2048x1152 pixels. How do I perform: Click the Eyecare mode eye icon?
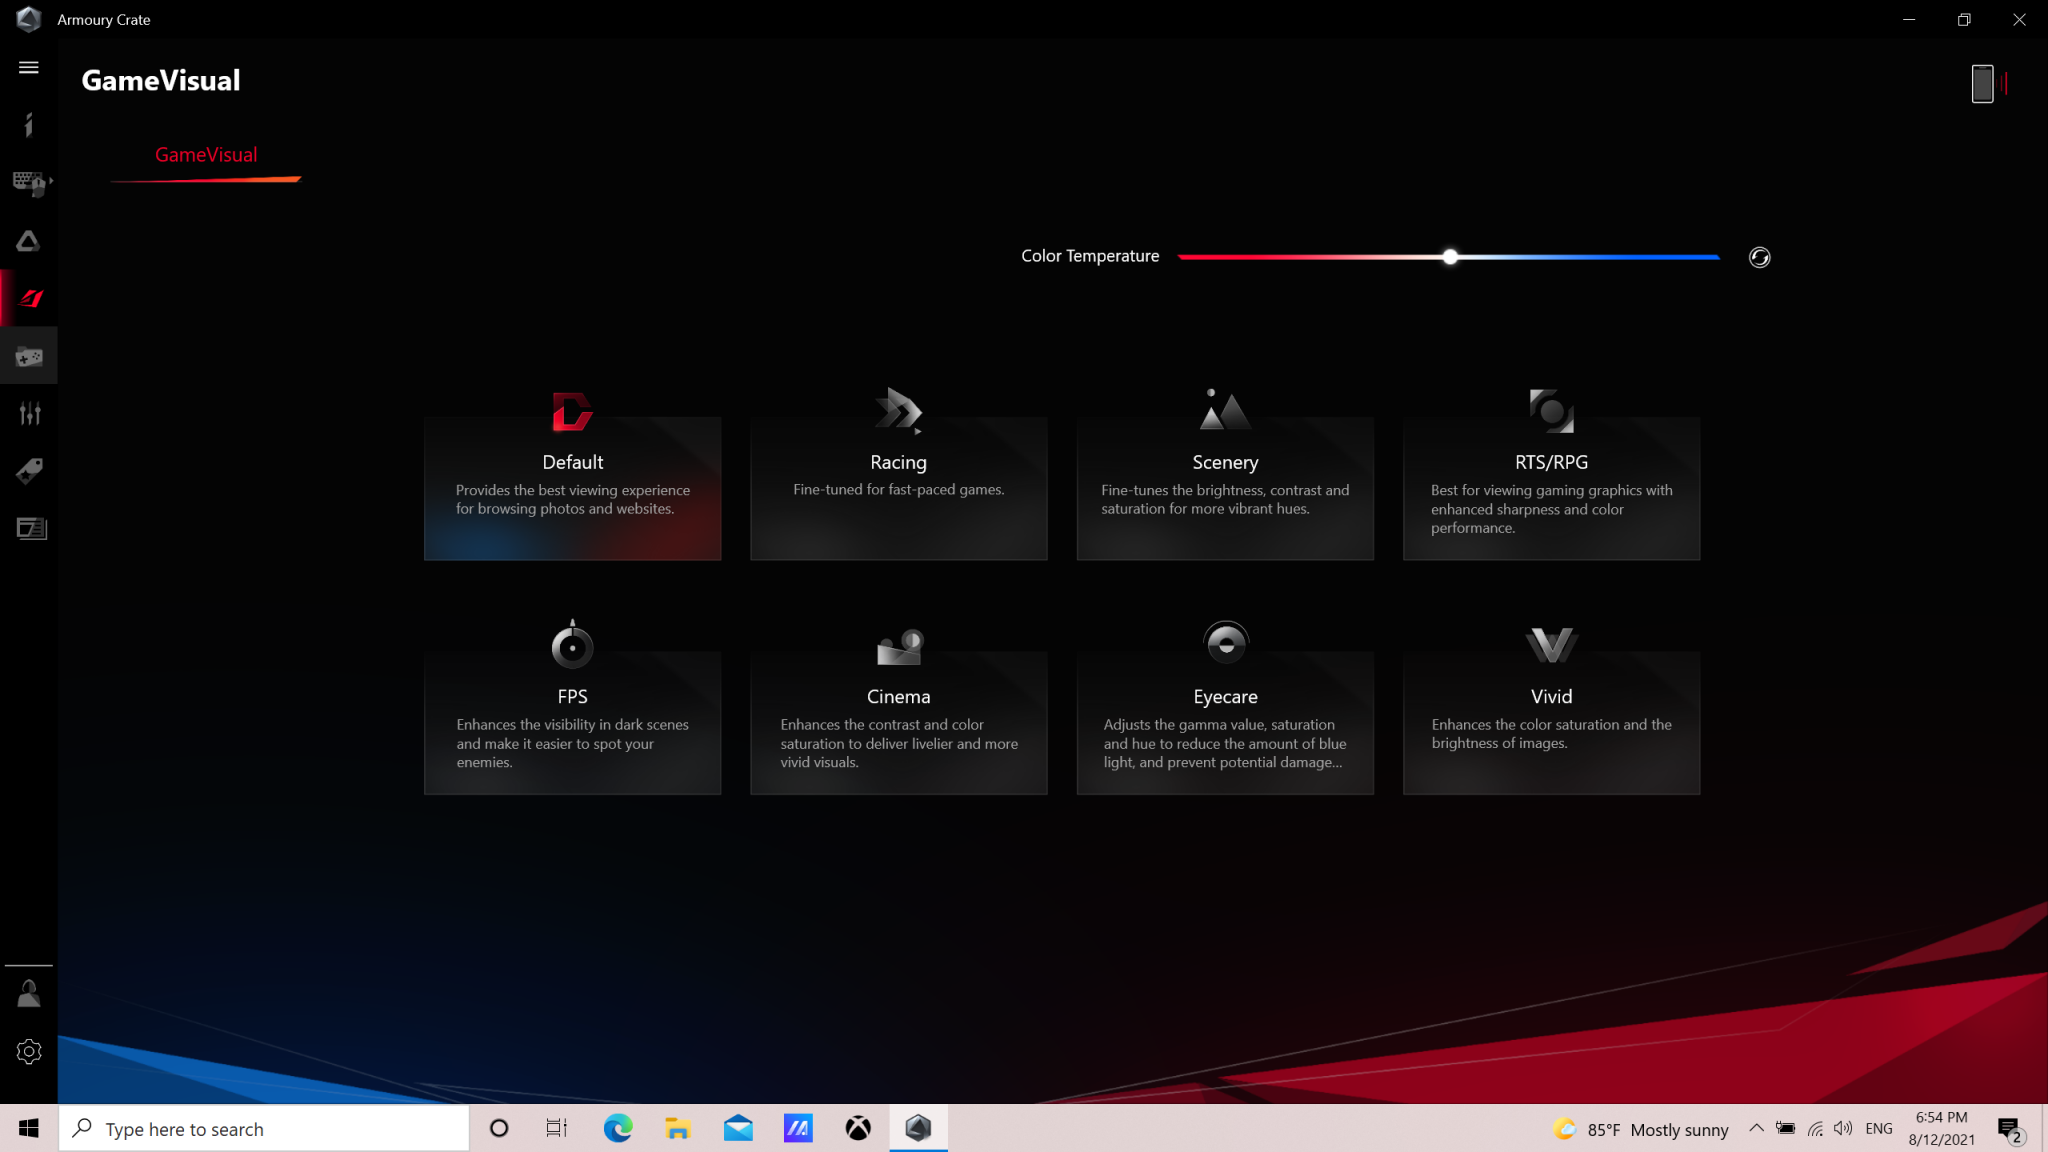[1226, 643]
